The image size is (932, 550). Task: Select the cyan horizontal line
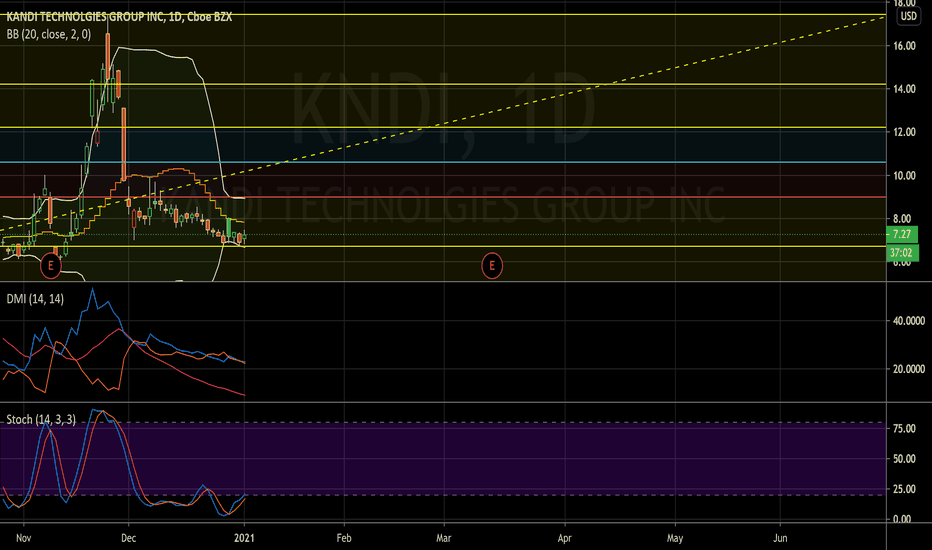[443, 162]
